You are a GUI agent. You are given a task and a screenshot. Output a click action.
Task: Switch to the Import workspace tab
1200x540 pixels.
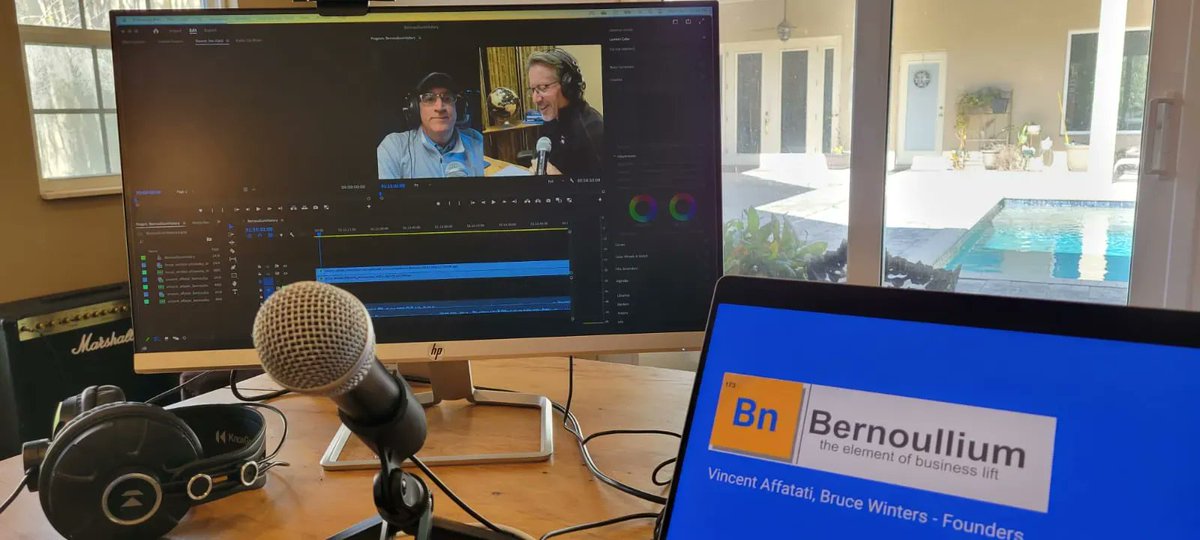175,31
